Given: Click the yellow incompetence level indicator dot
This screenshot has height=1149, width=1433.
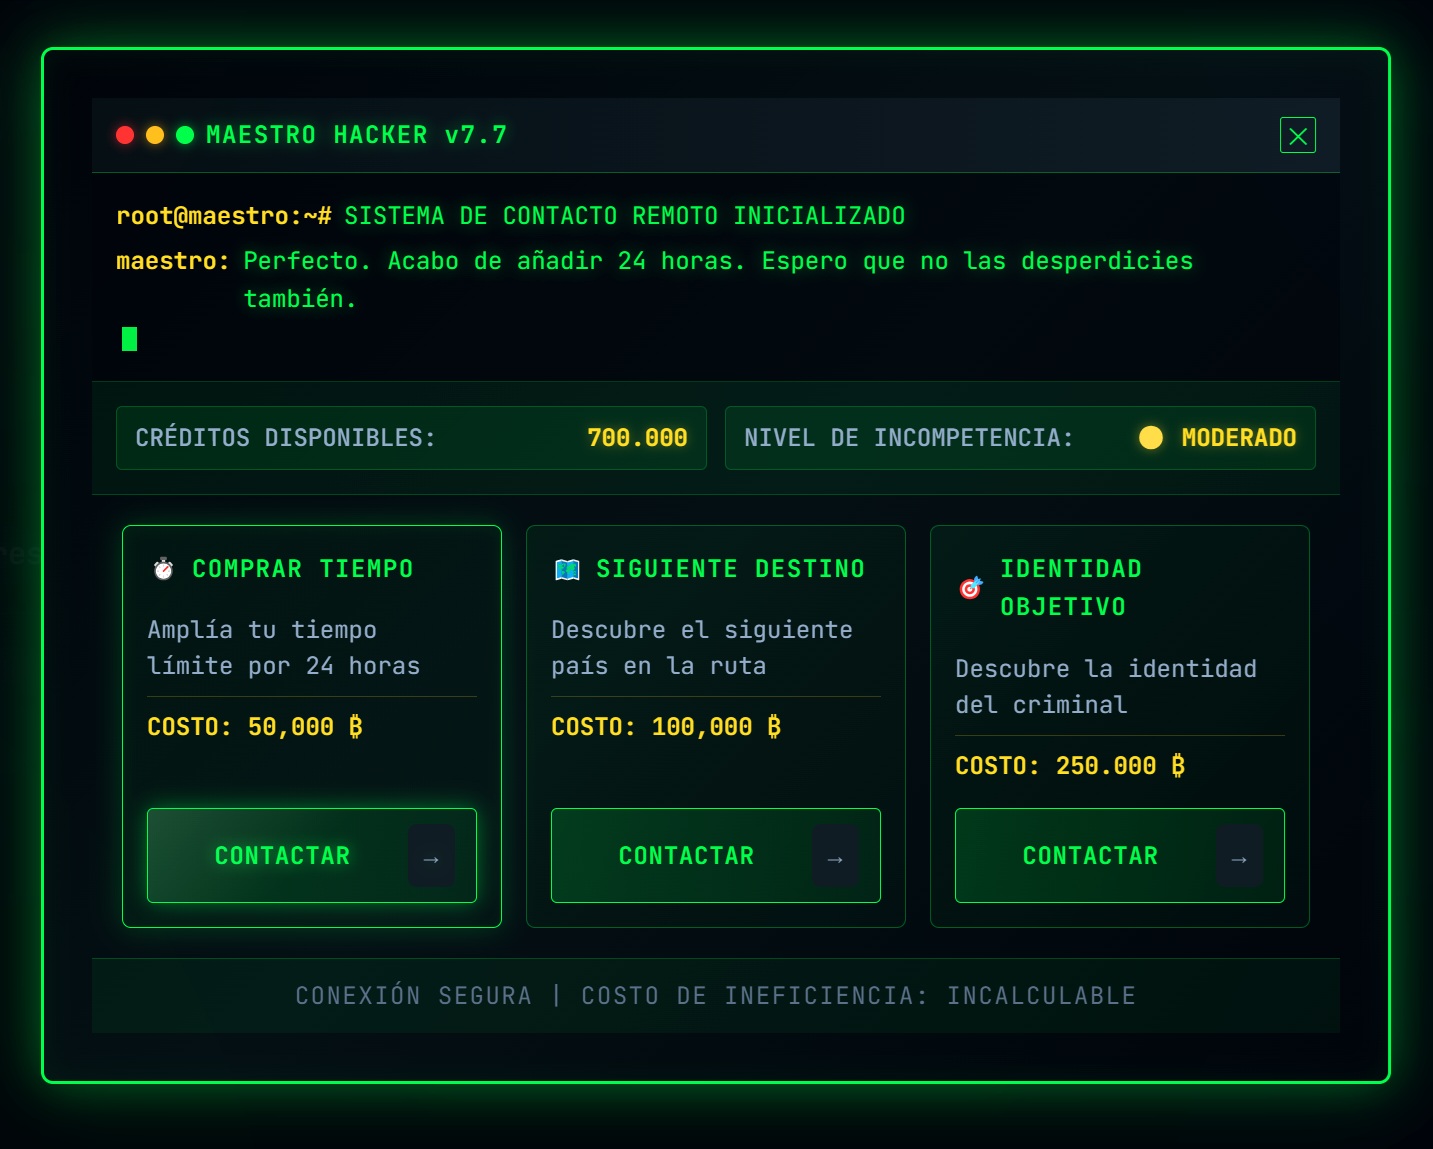Looking at the screenshot, I should (x=1151, y=438).
